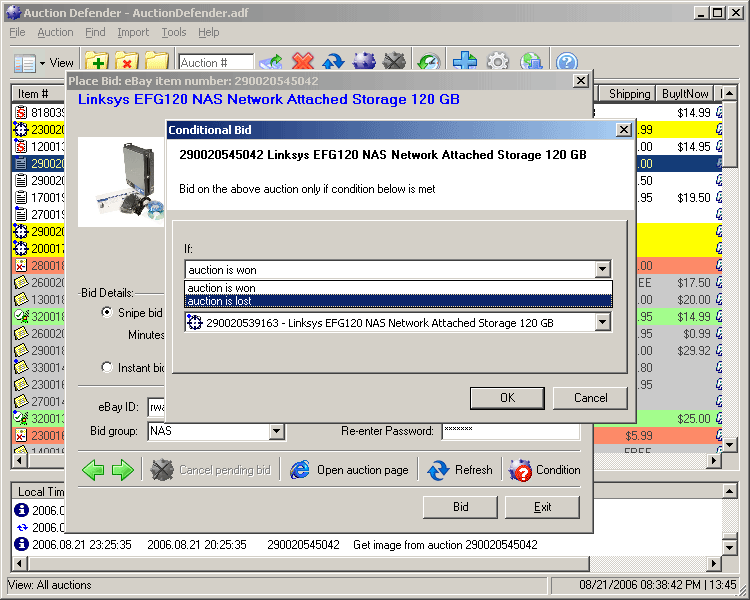Click the plain yellow folder toolbar icon

tap(157, 62)
